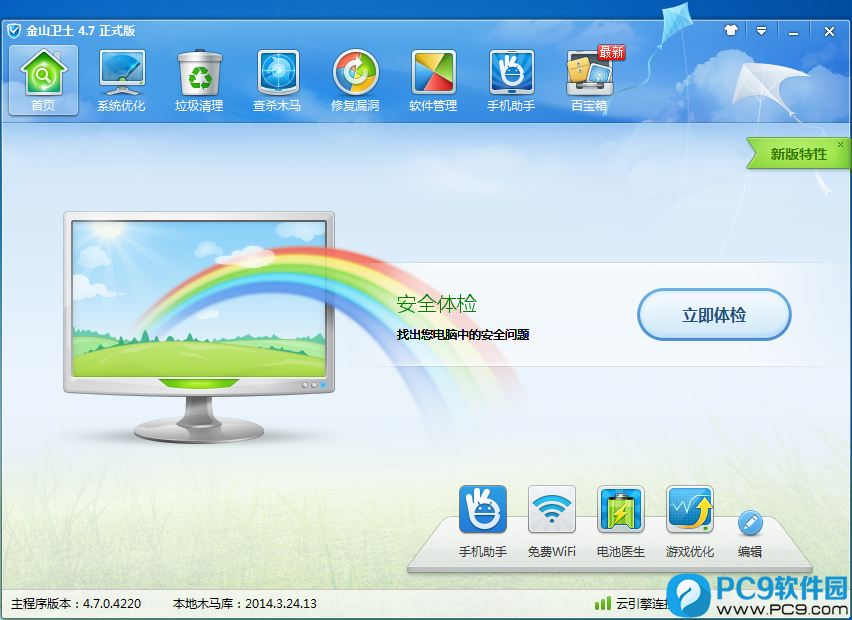Image resolution: width=852 pixels, height=620 pixels.
Task: Click the monitor rainbow illustration
Action: tap(199, 327)
